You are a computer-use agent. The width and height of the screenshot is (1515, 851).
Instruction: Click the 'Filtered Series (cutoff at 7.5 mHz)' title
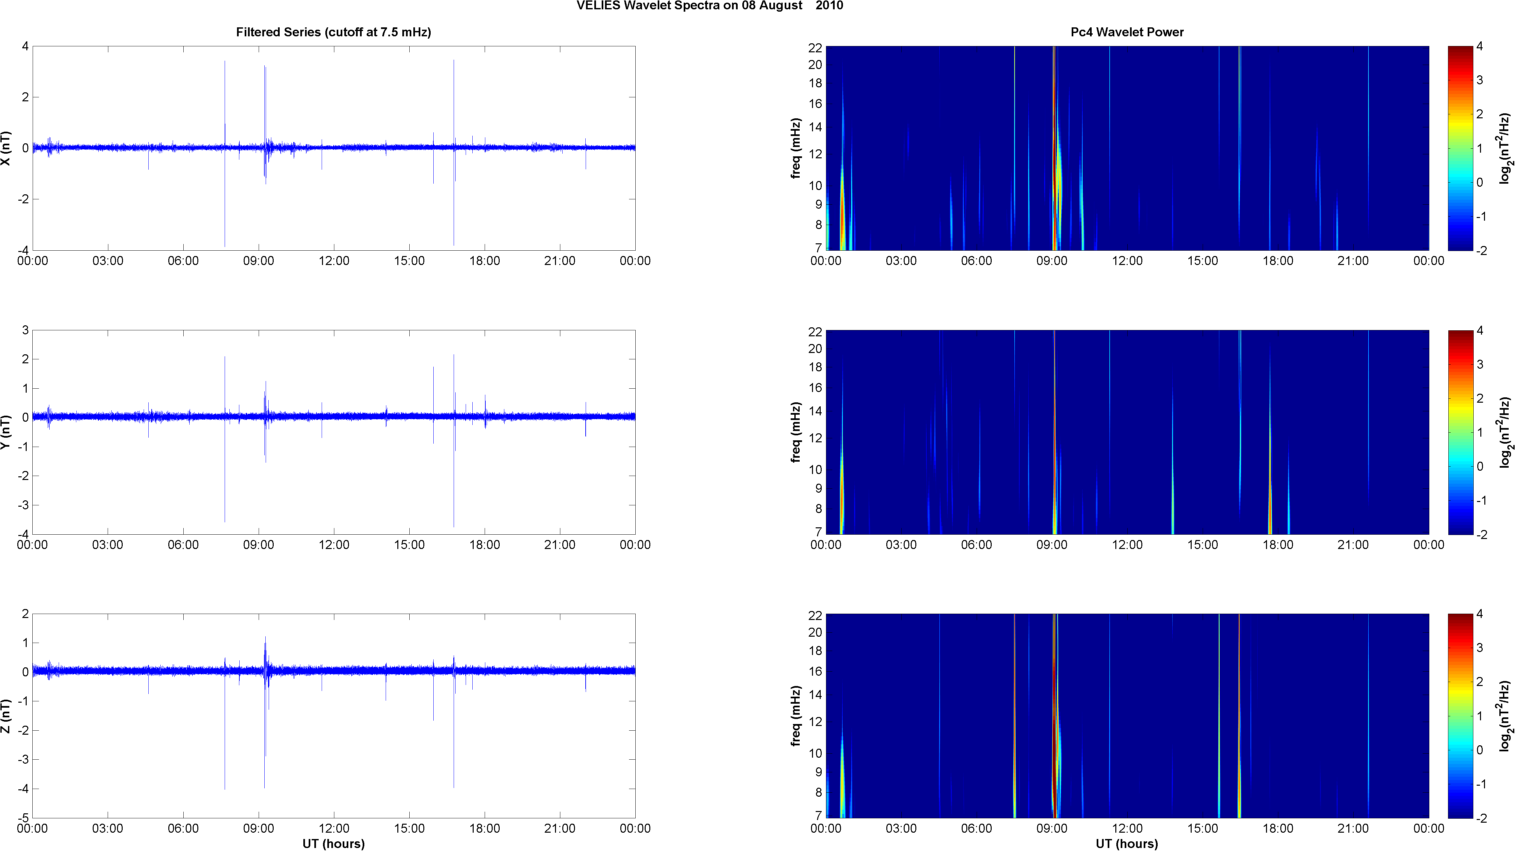333,32
